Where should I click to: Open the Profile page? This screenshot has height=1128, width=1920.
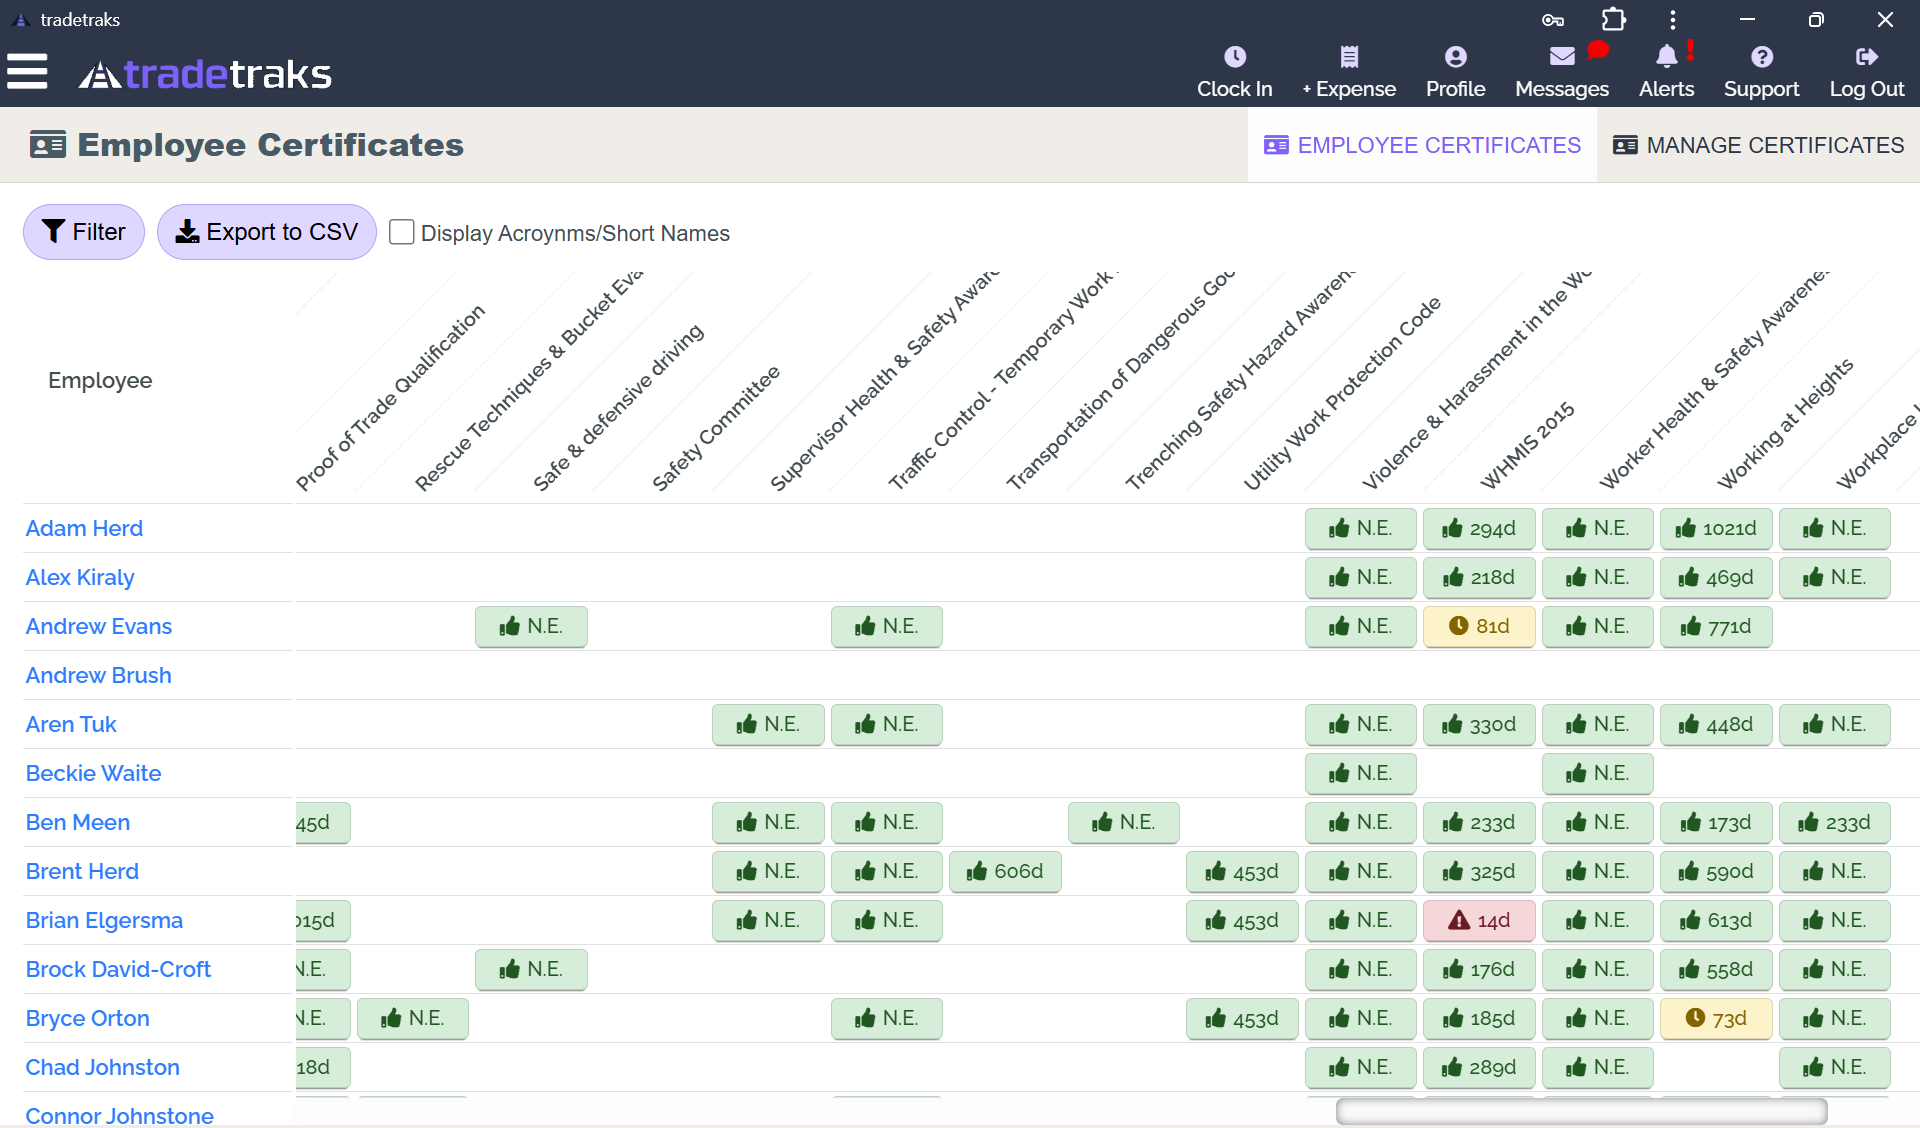click(x=1455, y=72)
